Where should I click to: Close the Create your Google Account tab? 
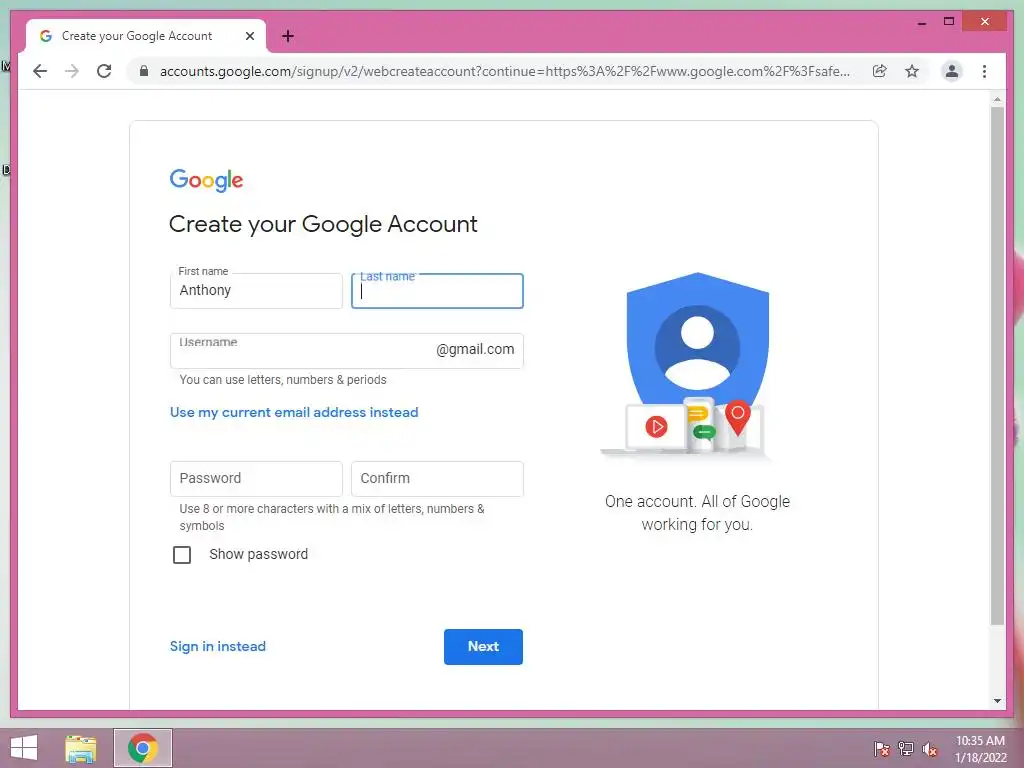click(249, 36)
